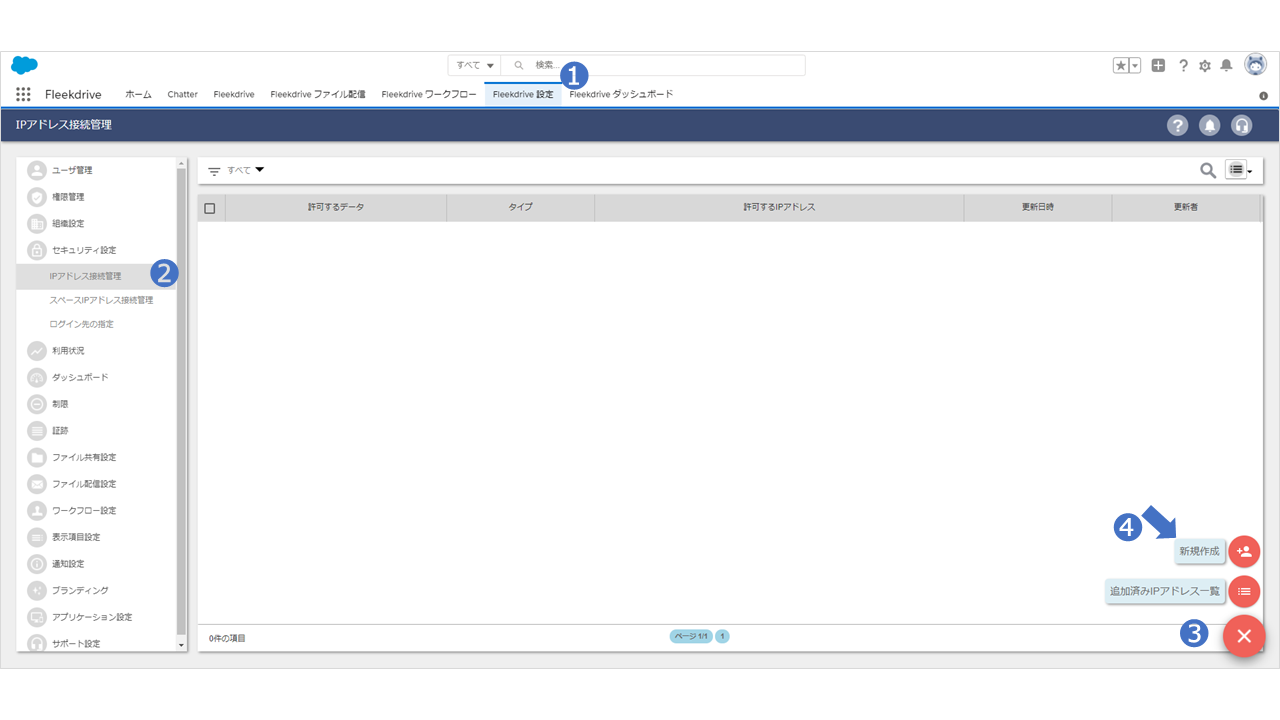Click the タイプ column header
The width and height of the screenshot is (1280, 720).
[x=520, y=207]
